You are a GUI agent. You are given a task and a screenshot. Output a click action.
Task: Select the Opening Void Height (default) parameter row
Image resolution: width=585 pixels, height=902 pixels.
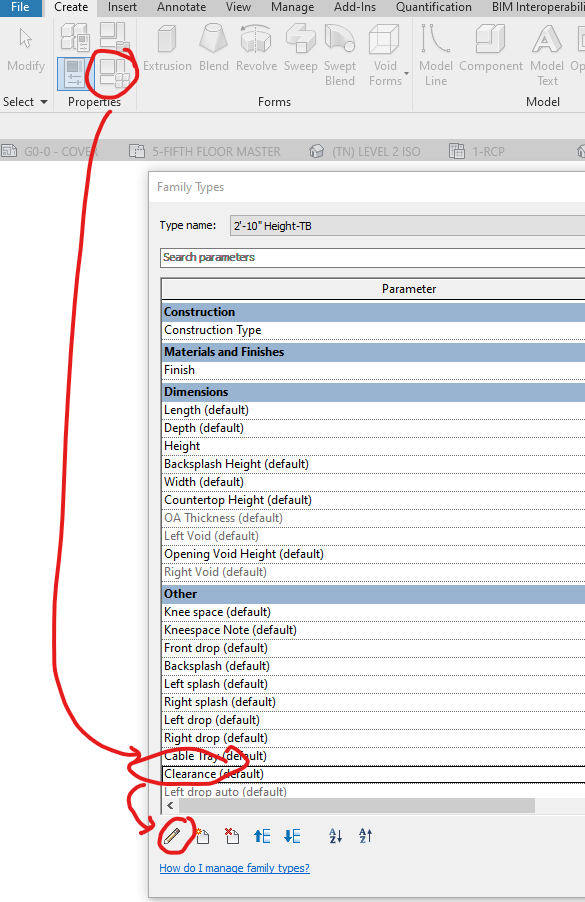point(373,554)
